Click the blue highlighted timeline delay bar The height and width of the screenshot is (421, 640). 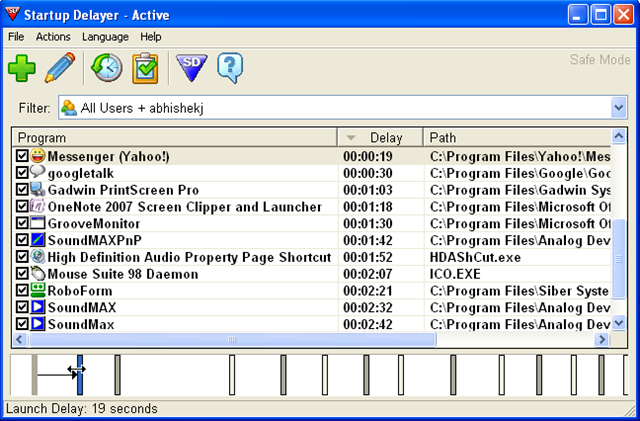pyautogui.click(x=80, y=375)
